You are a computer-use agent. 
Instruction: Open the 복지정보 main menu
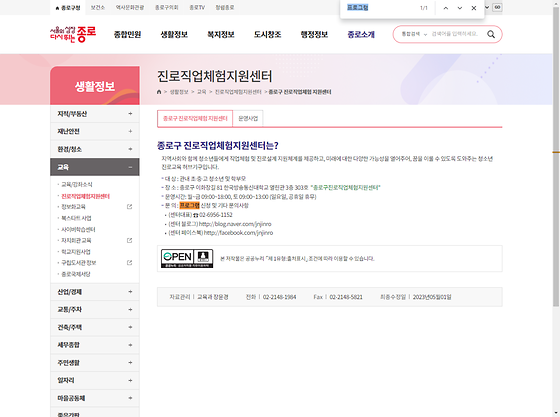[221, 34]
